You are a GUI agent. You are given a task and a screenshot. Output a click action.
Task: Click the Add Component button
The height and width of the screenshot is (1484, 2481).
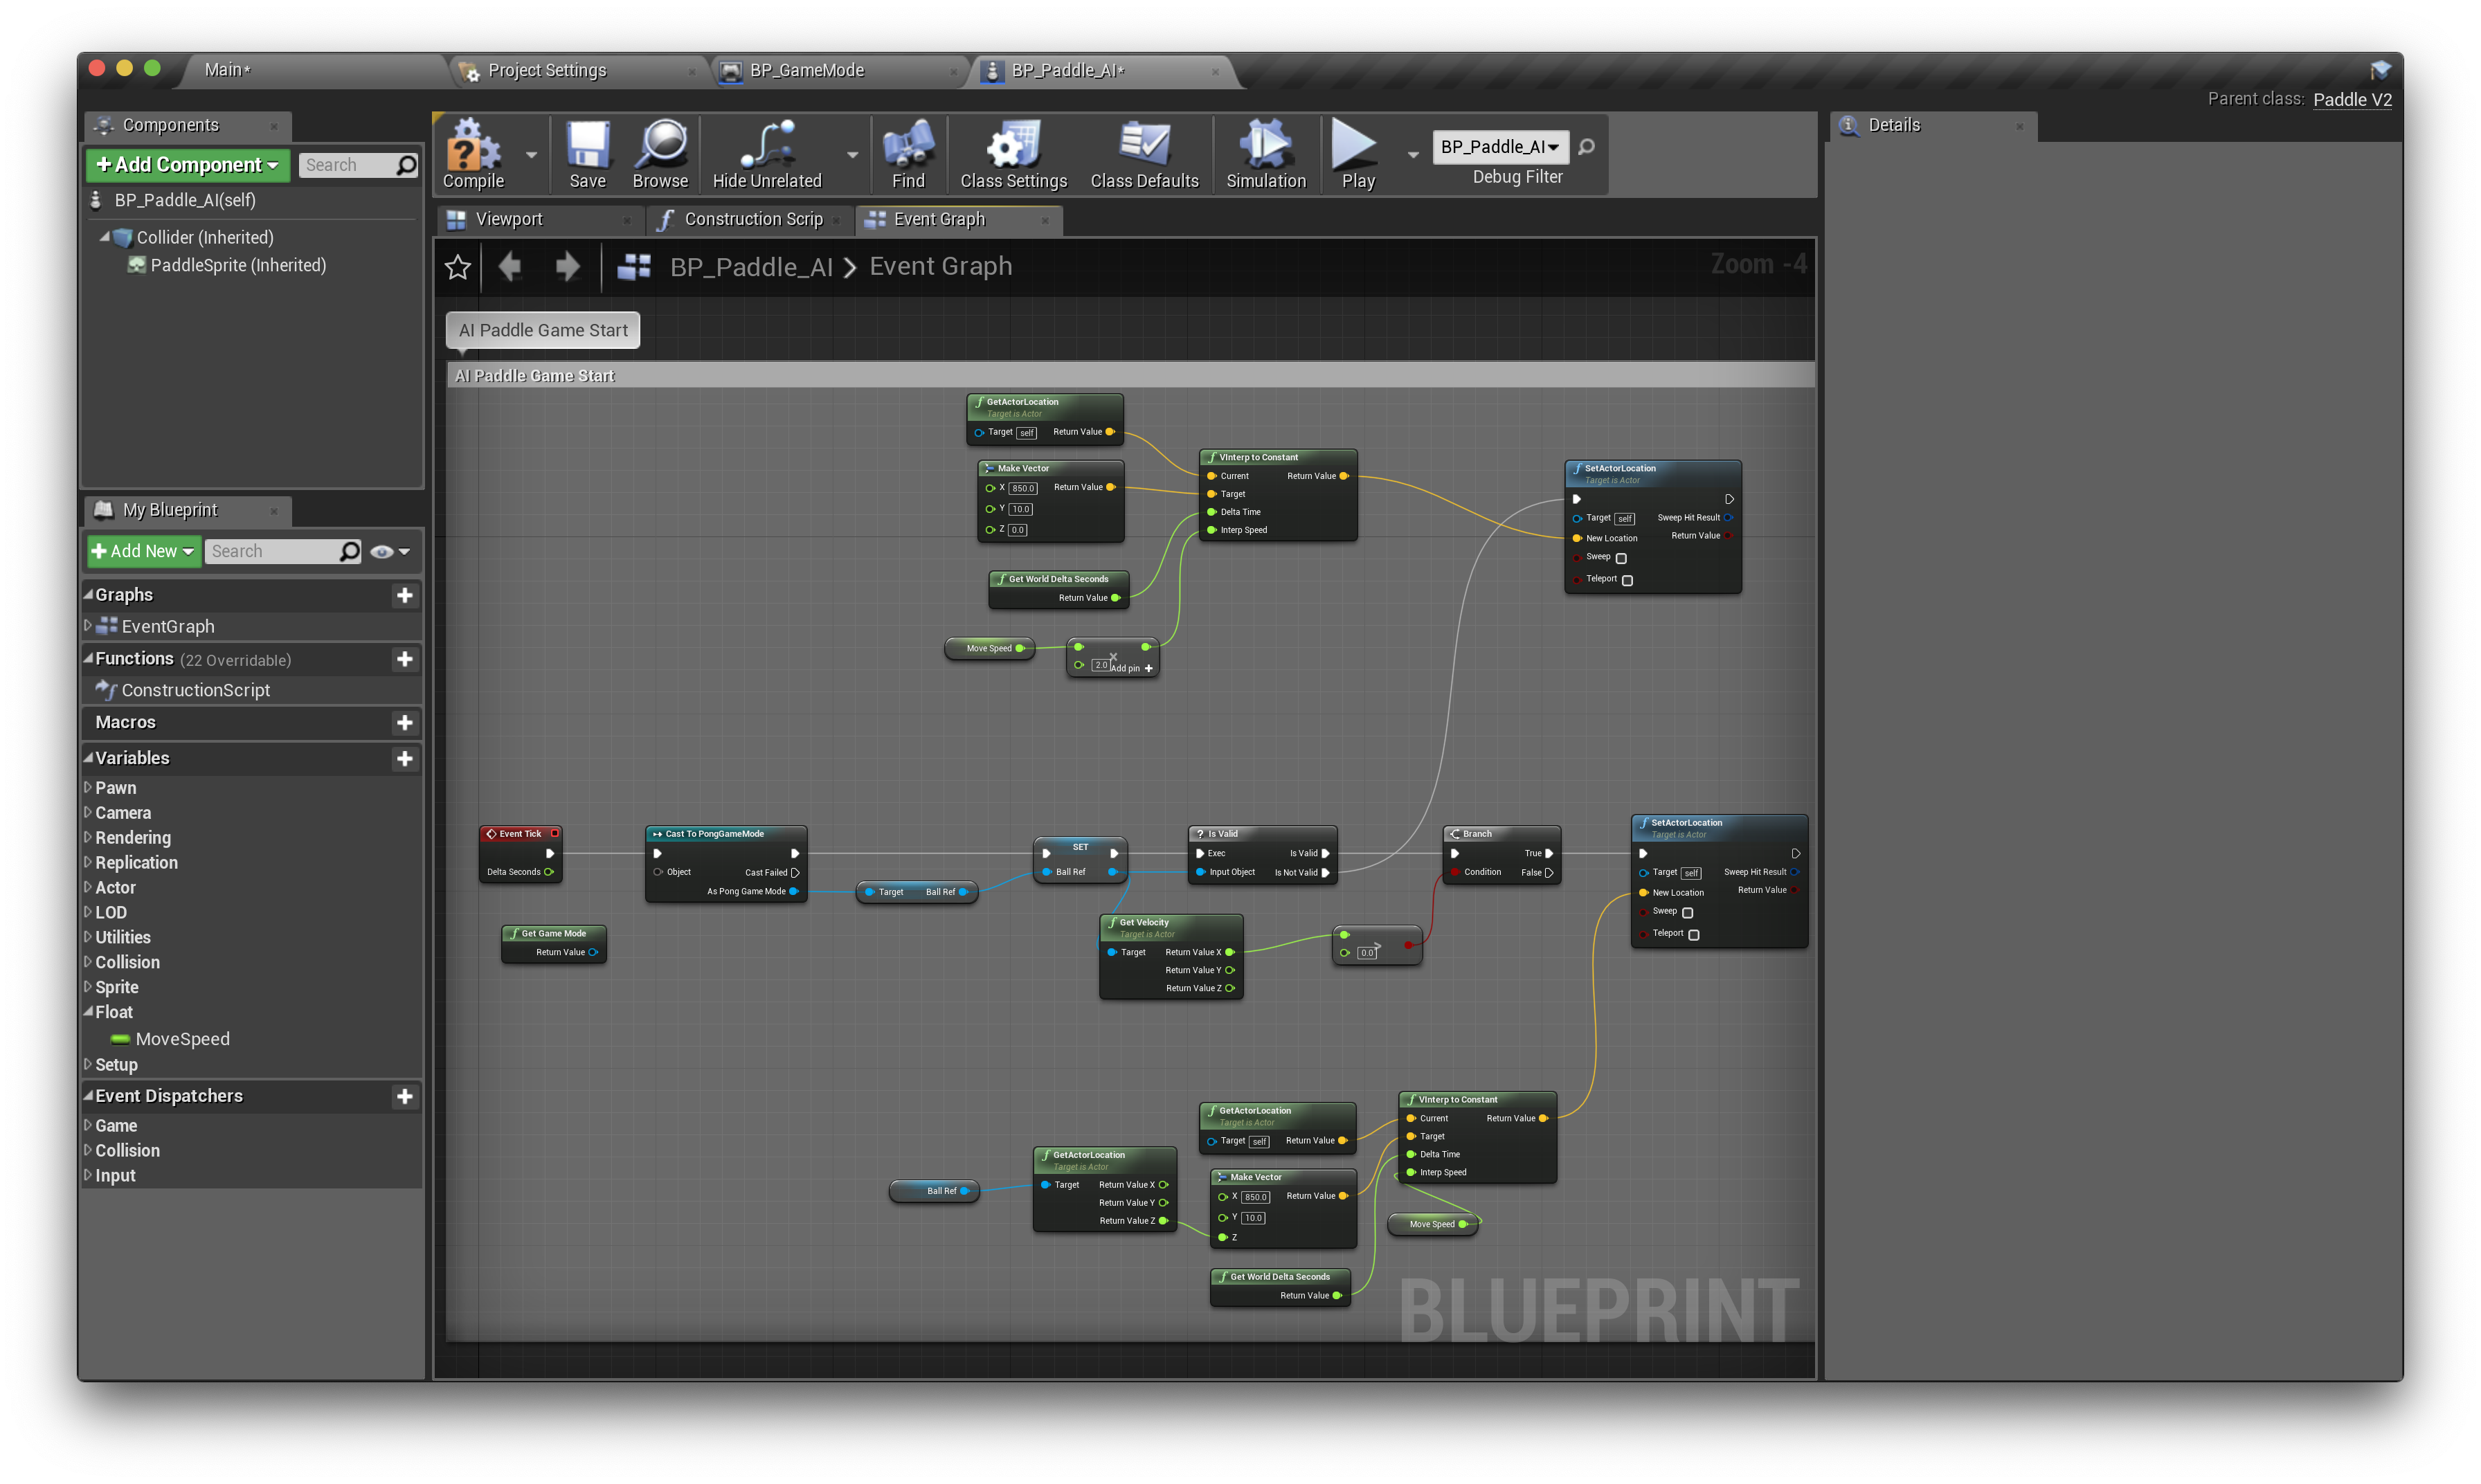point(187,165)
